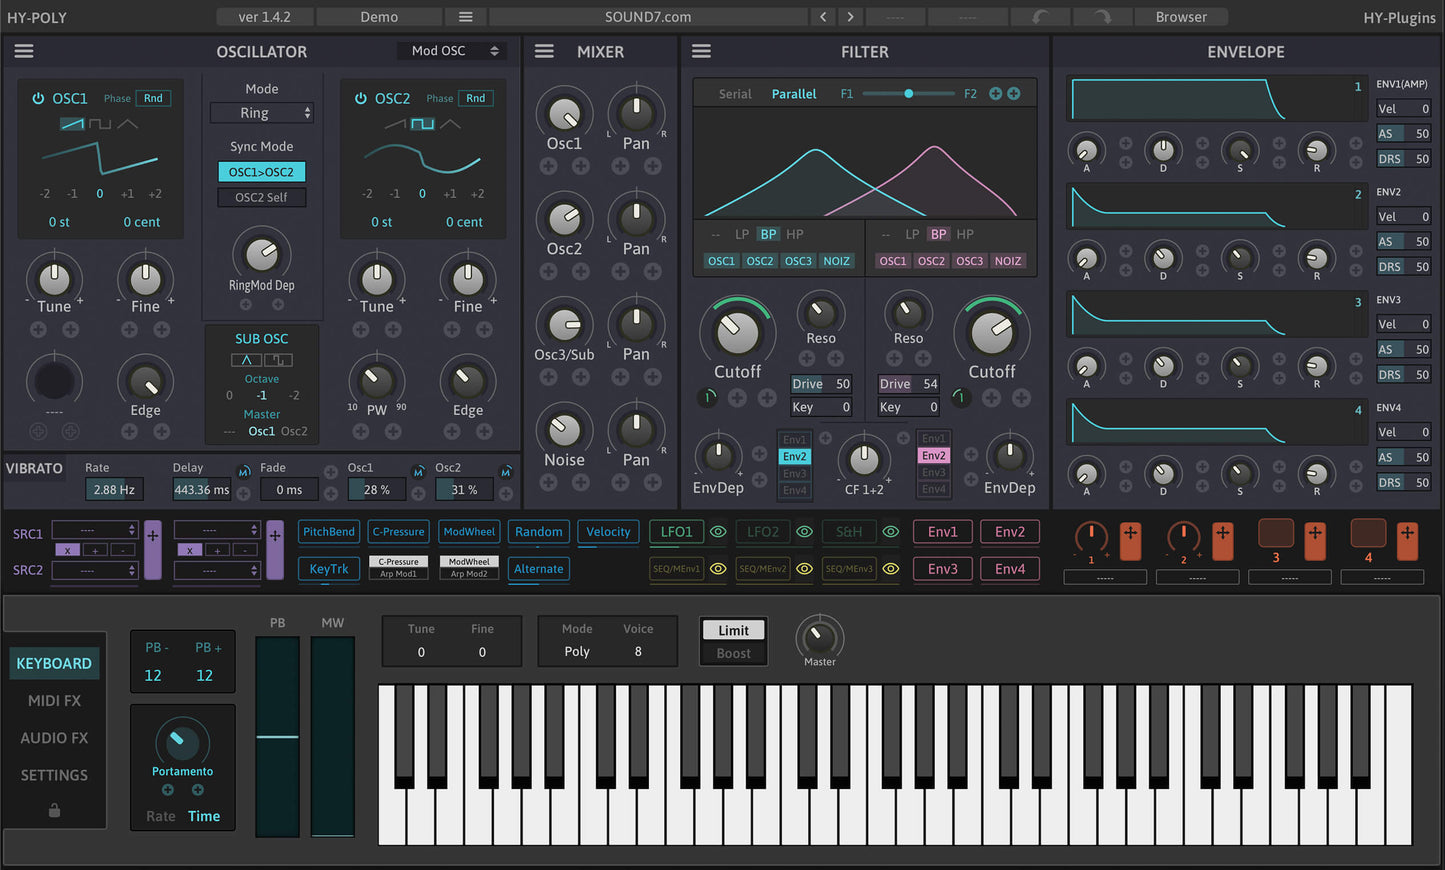Screen dimensions: 1445x870
Task: Open the Filter section hamburger menu
Action: tap(702, 51)
